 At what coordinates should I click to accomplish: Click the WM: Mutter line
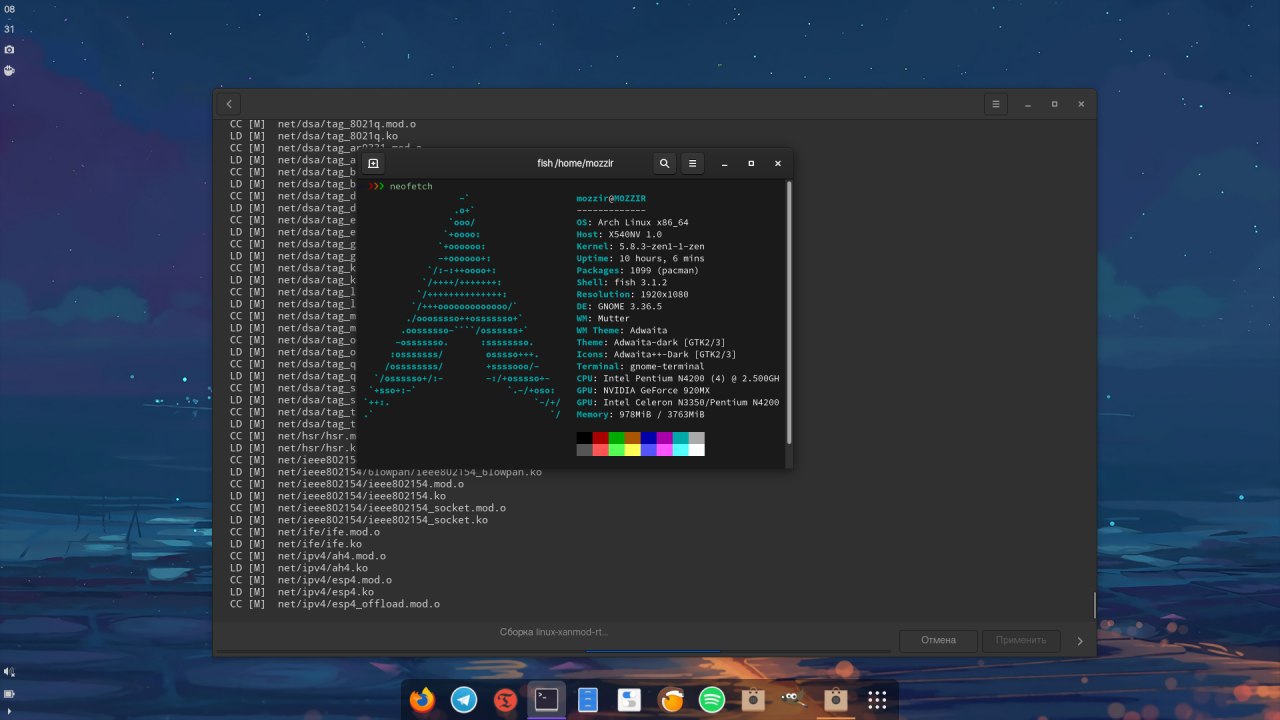pyautogui.click(x=603, y=319)
